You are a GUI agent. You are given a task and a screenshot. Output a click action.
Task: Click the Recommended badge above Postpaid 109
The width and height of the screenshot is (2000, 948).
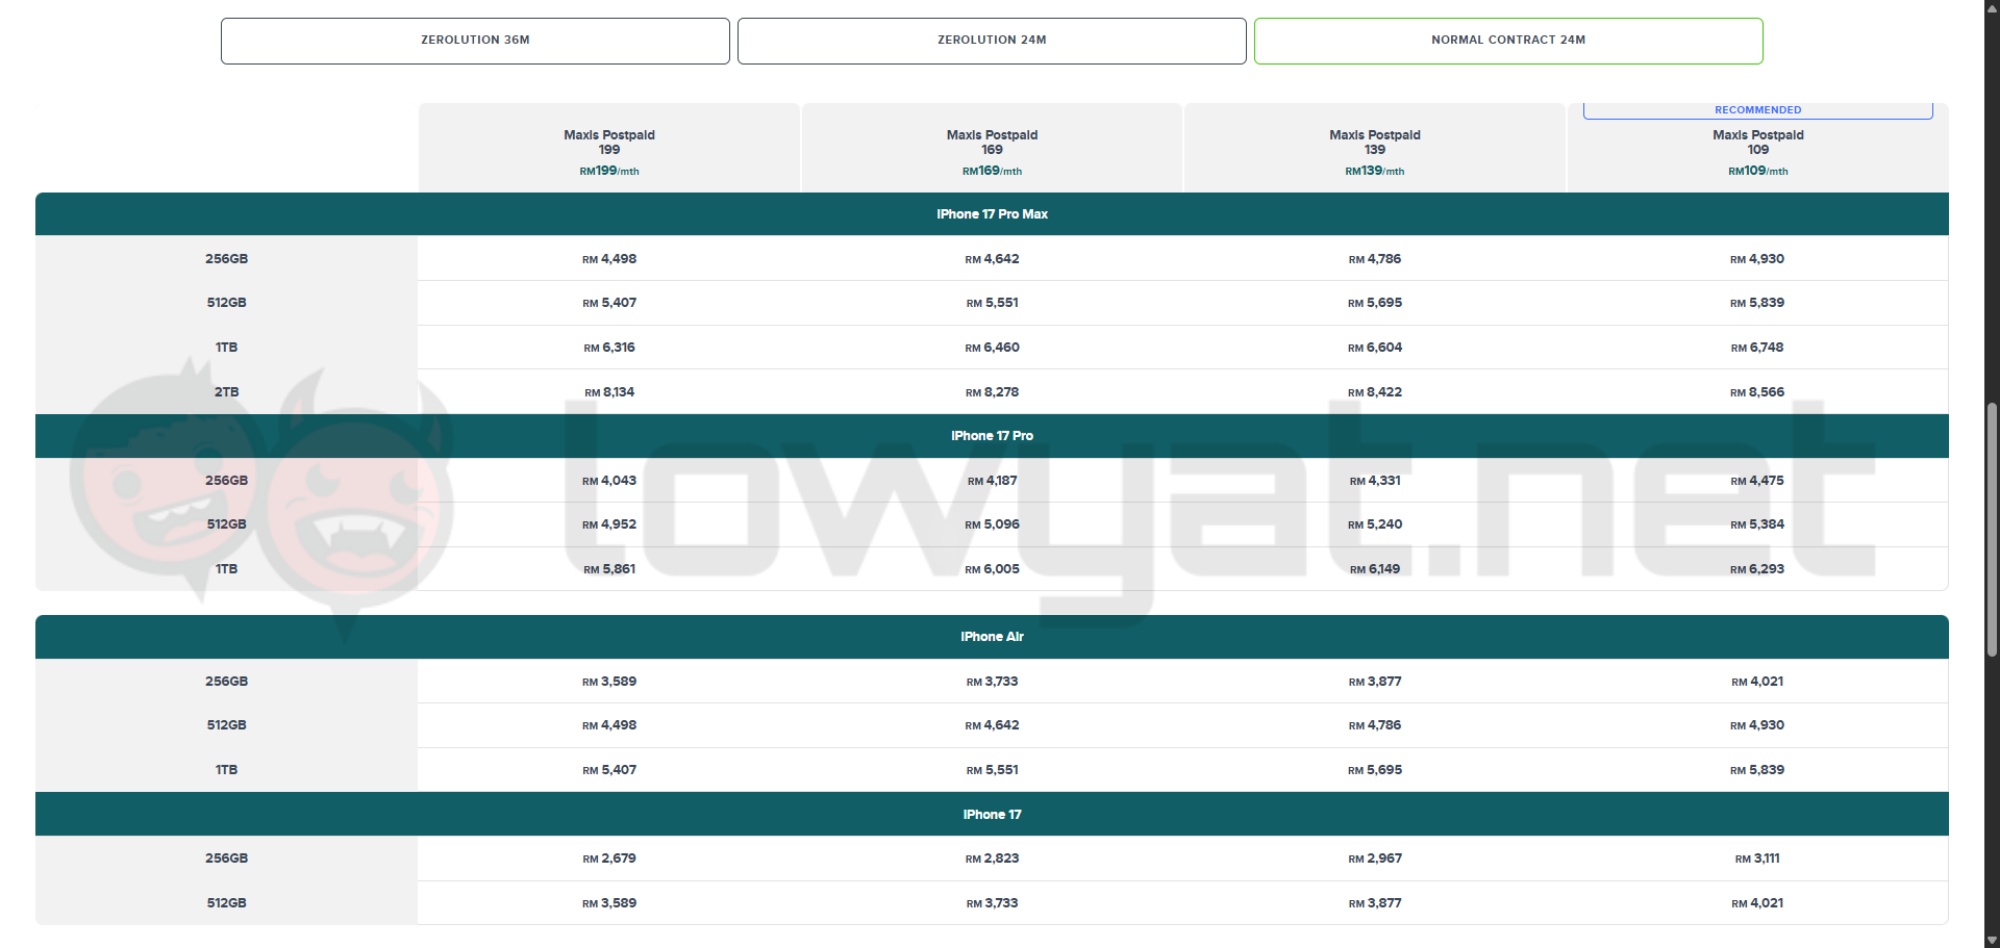[x=1758, y=110]
